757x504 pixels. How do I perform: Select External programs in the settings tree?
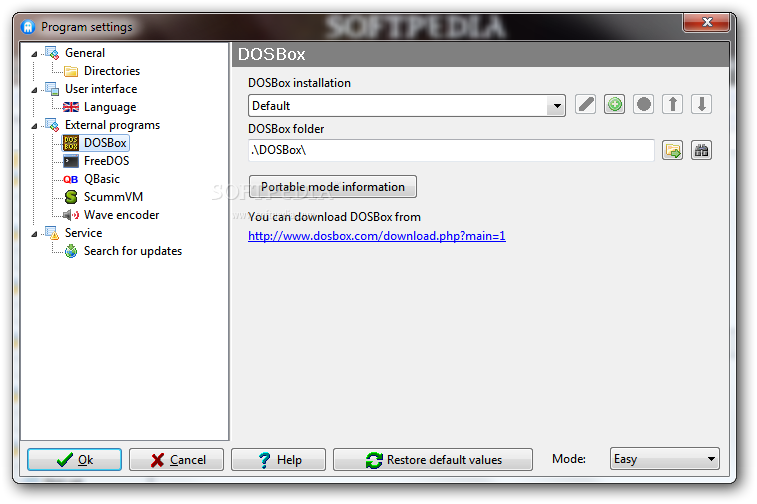(x=112, y=125)
